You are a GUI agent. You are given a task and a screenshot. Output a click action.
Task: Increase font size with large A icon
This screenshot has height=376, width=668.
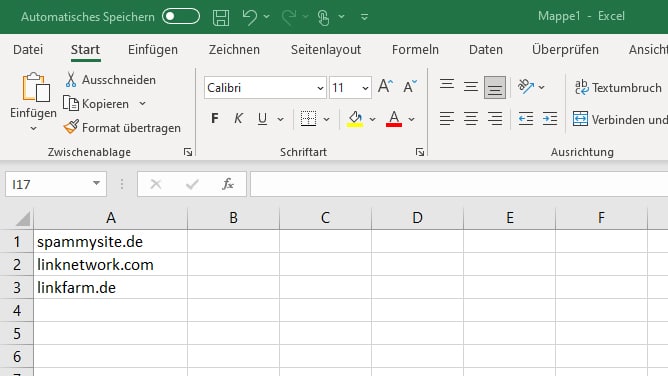pyautogui.click(x=385, y=86)
